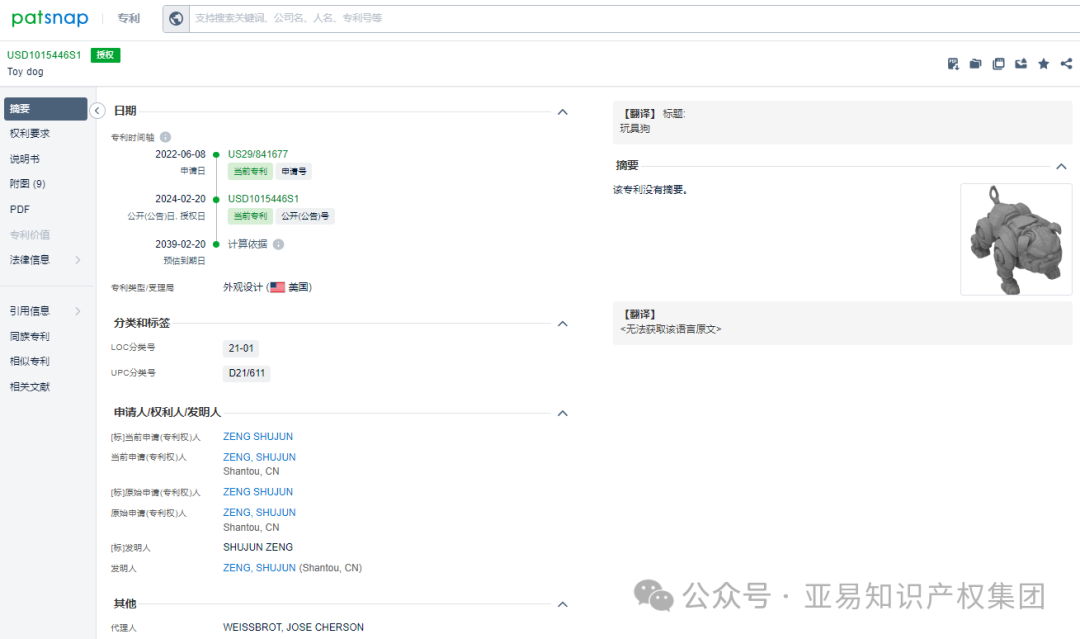Click the export icon near the star
The height and width of the screenshot is (639, 1080).
[1020, 63]
